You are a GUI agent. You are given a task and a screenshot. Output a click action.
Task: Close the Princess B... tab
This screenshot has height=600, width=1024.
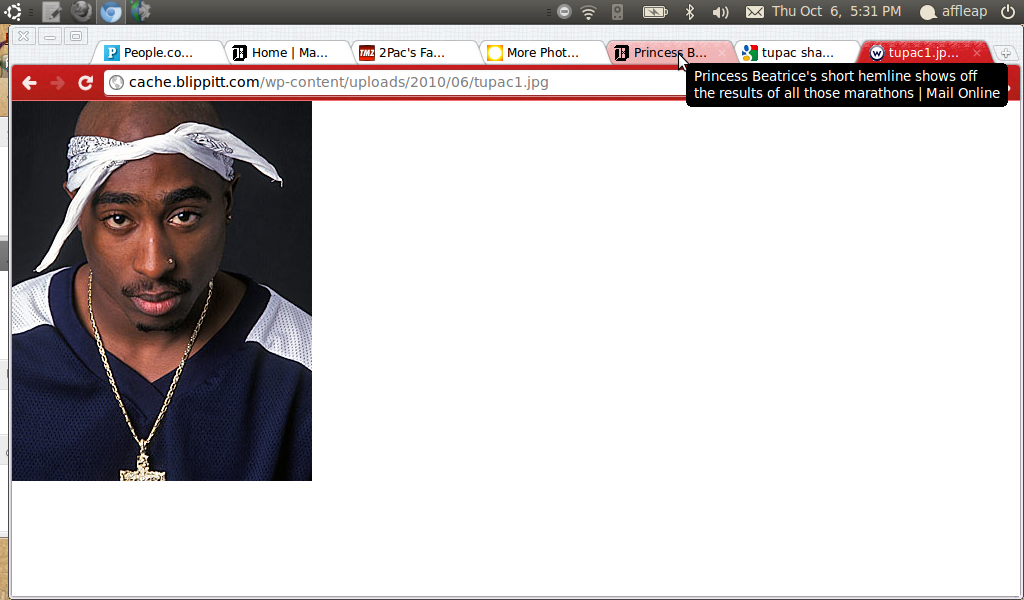click(x=722, y=53)
